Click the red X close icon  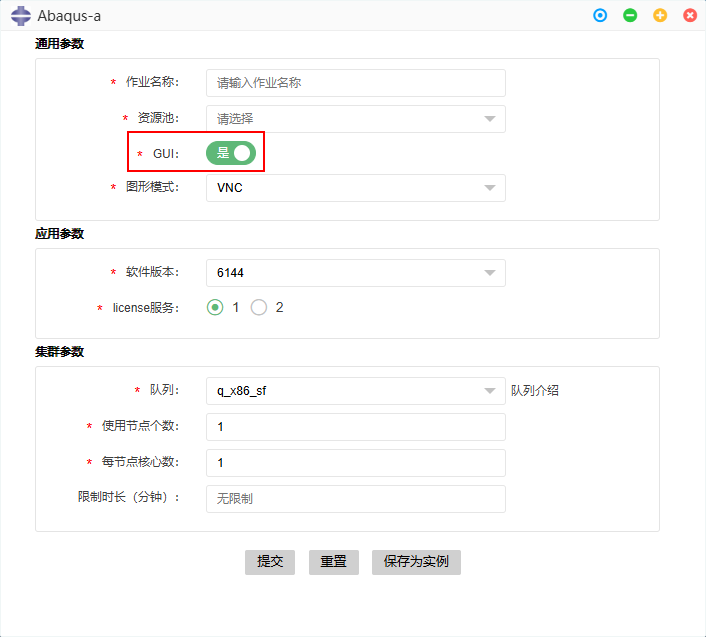pyautogui.click(x=690, y=15)
